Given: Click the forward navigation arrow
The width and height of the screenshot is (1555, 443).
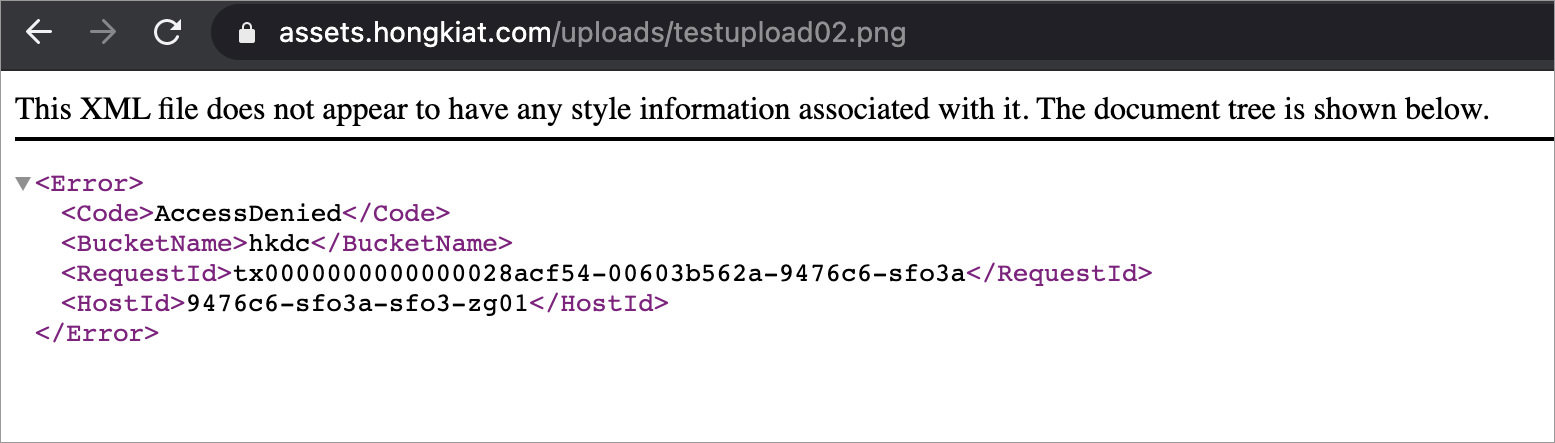Looking at the screenshot, I should 102,33.
